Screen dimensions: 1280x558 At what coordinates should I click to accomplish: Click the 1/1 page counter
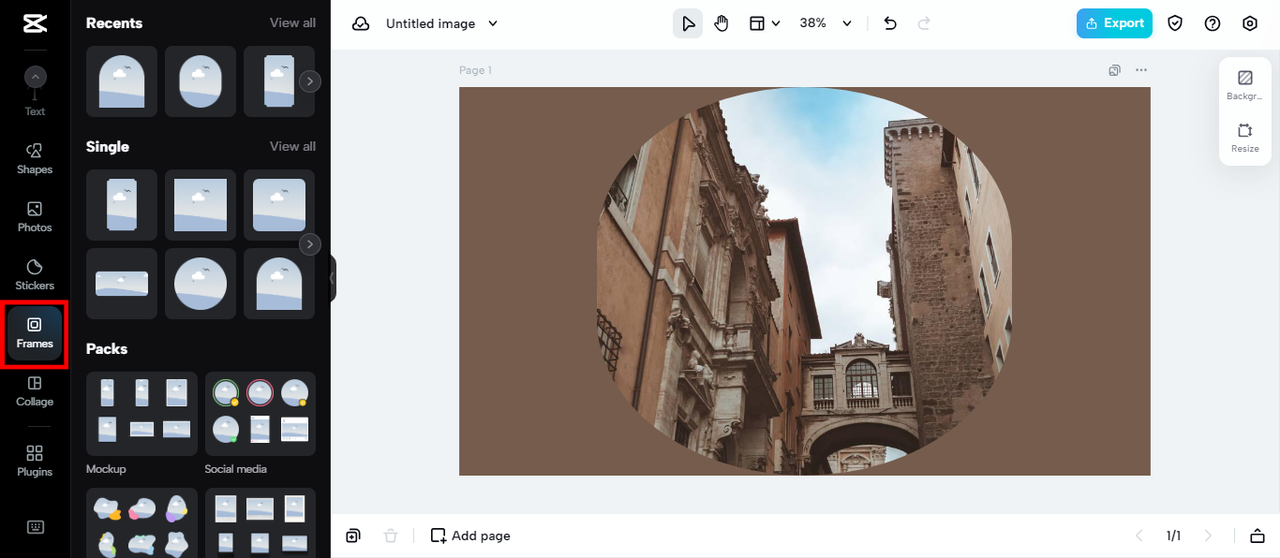(1173, 536)
